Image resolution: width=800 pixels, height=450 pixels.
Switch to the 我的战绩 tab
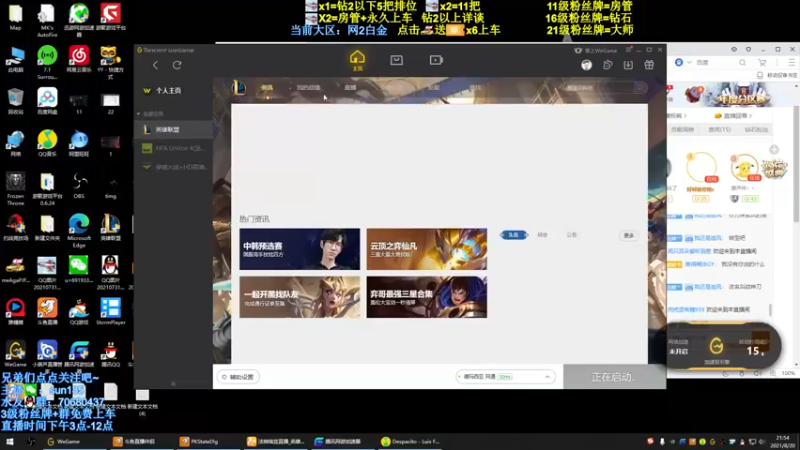(x=308, y=88)
